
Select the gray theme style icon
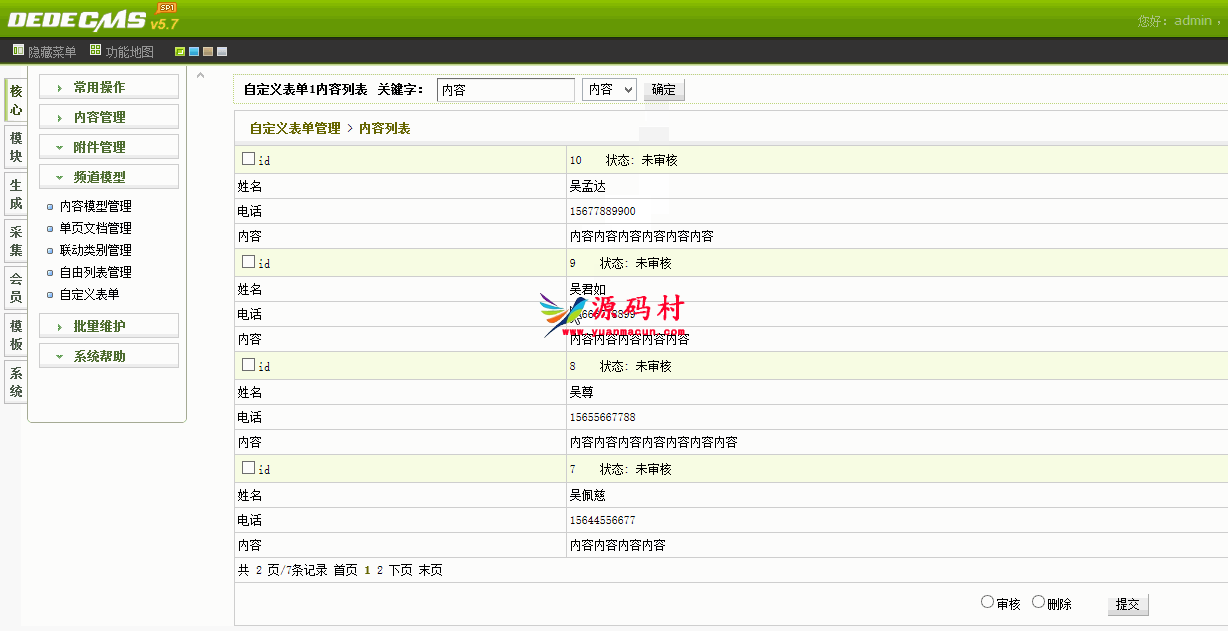click(221, 51)
